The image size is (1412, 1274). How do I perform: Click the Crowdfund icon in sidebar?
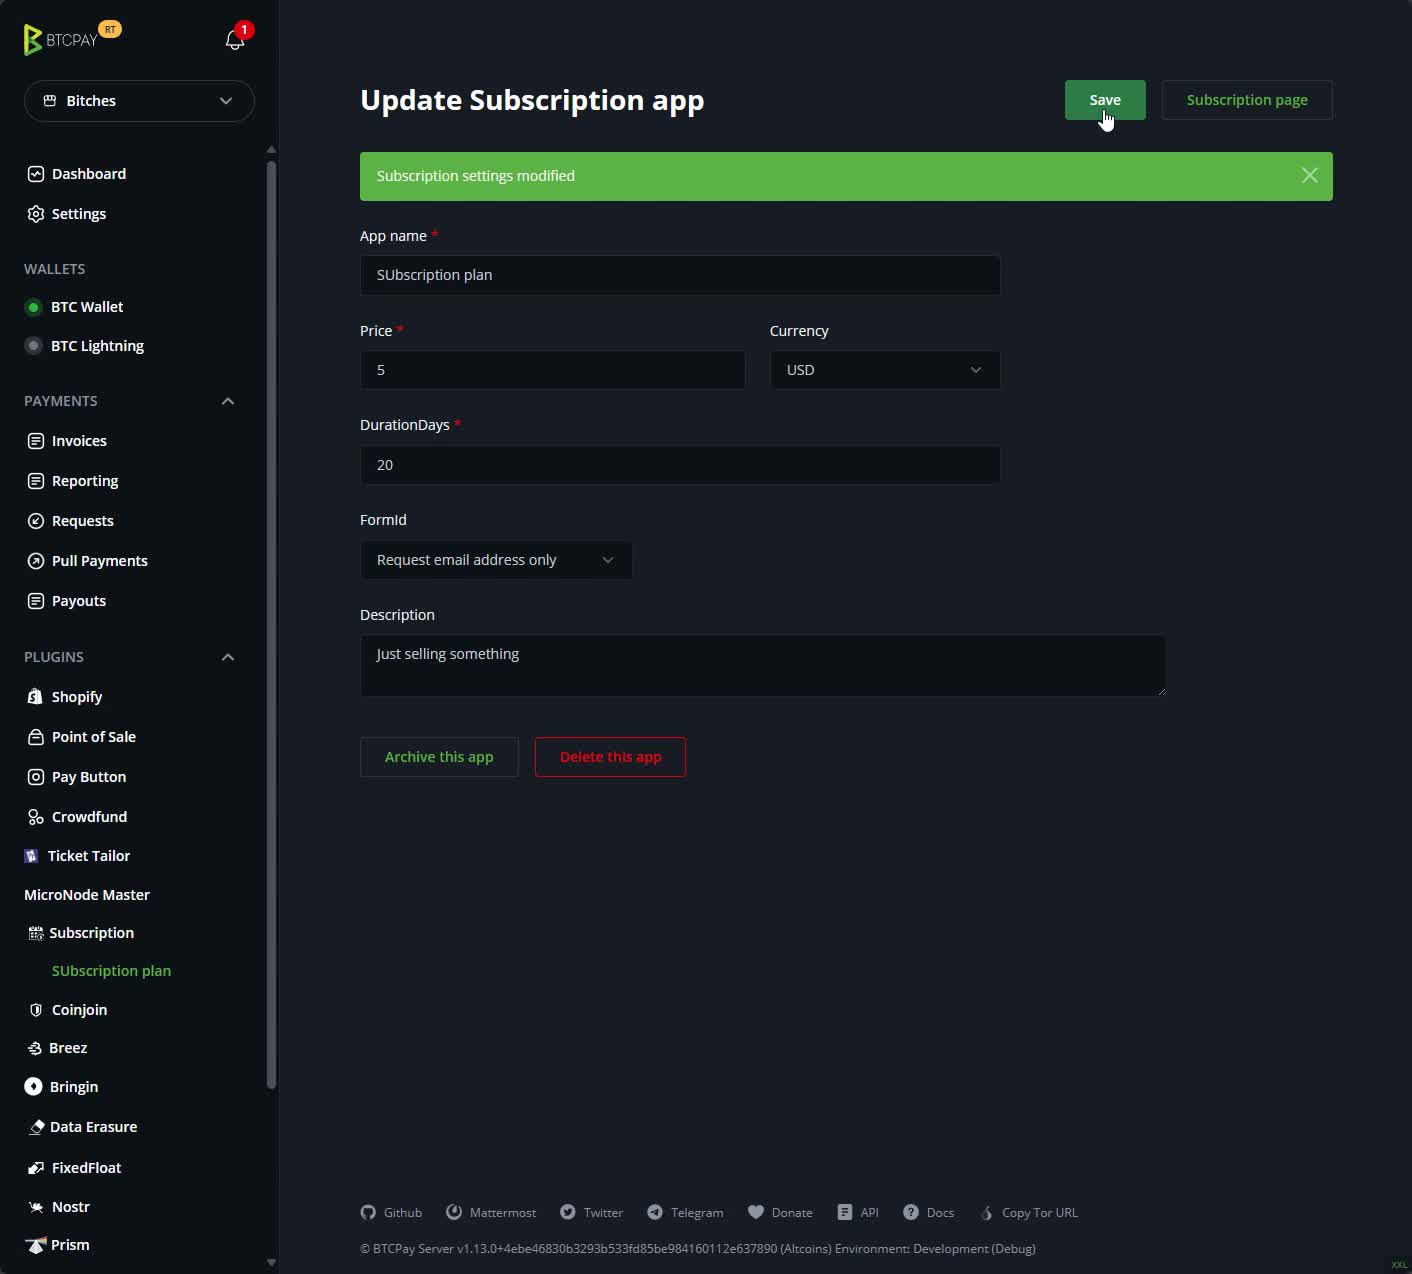point(36,817)
